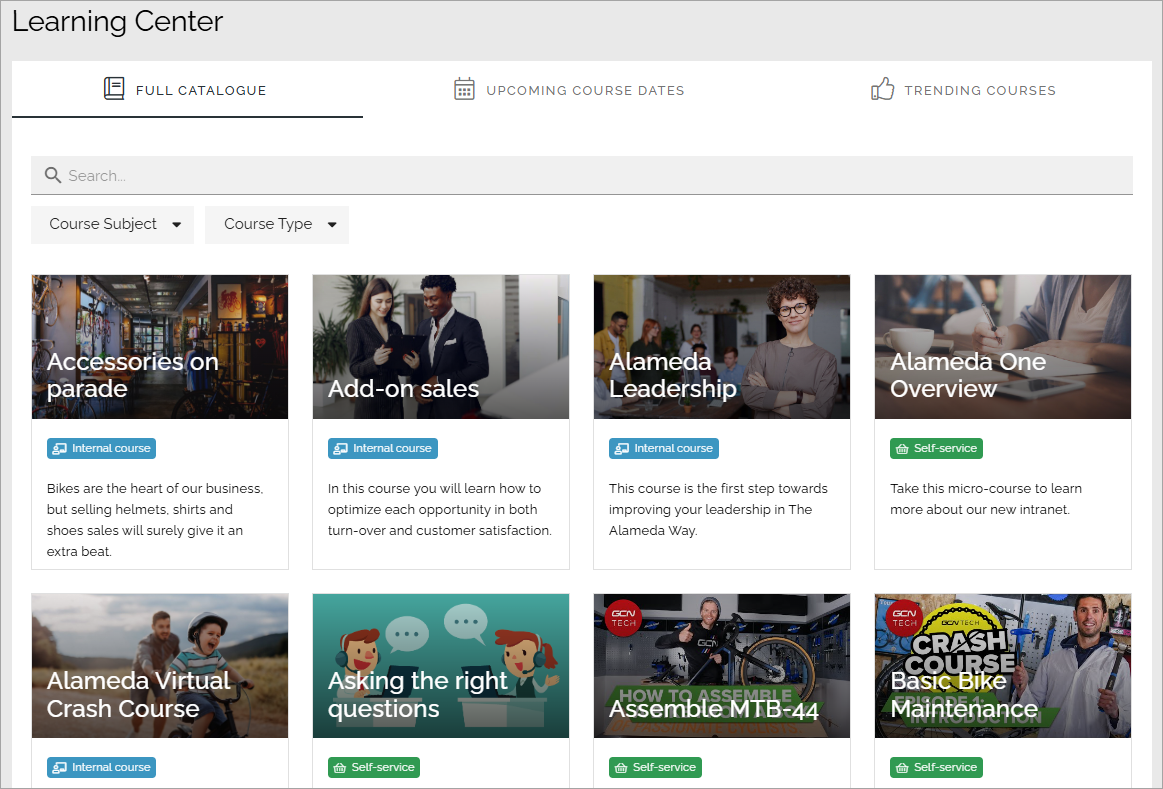Screen dimensions: 1163x789
Task: Click Internal course badge on Accessories on parade
Action: tap(102, 448)
